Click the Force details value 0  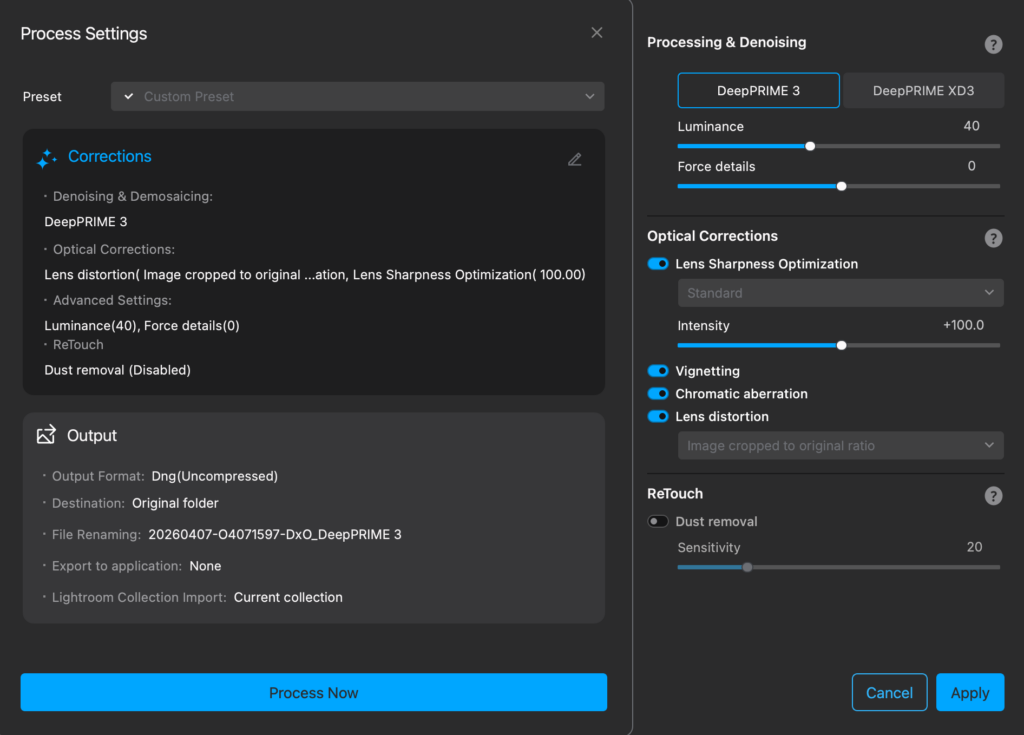[x=971, y=166]
